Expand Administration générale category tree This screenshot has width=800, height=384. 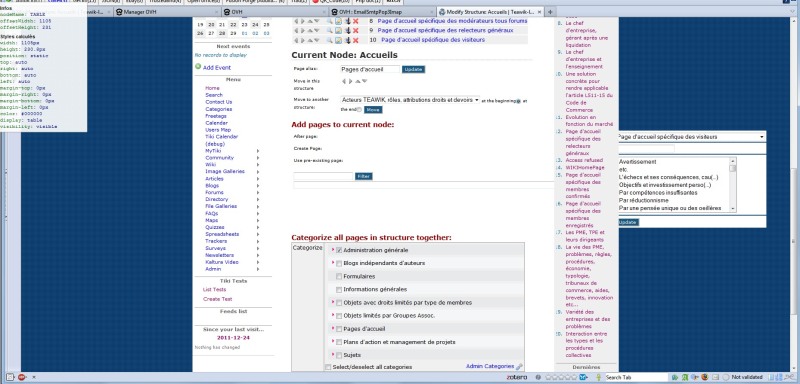pyautogui.click(x=333, y=249)
